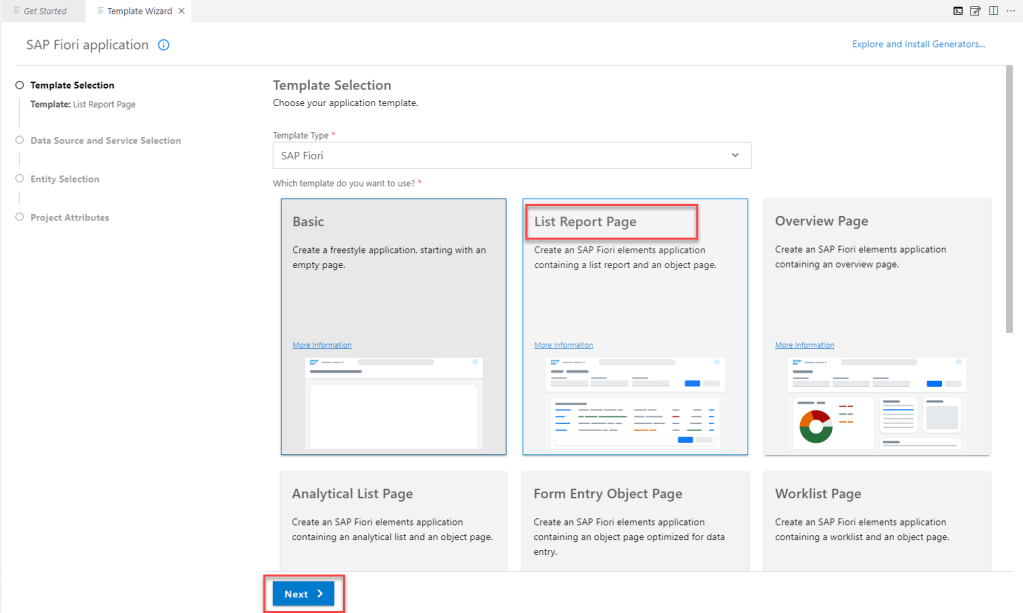The height and width of the screenshot is (613, 1023).
Task: Click the Next button
Action: (x=304, y=594)
